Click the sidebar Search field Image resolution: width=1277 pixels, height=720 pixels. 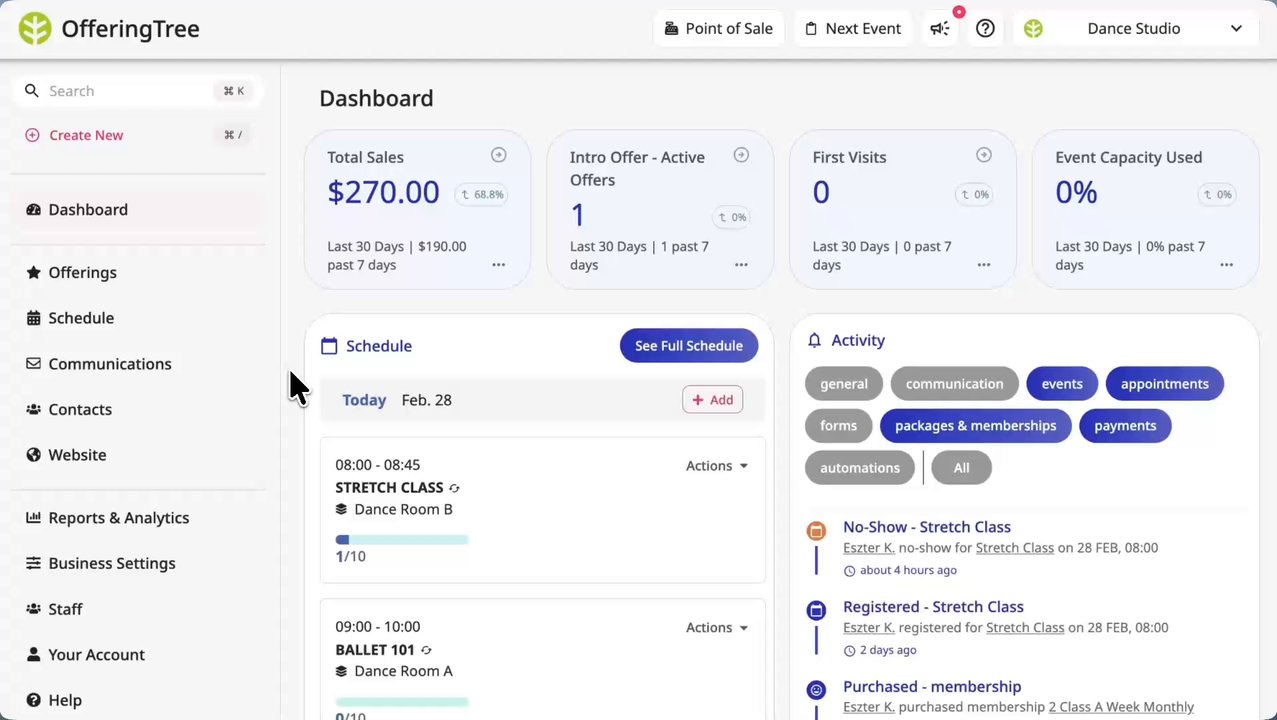[130, 91]
